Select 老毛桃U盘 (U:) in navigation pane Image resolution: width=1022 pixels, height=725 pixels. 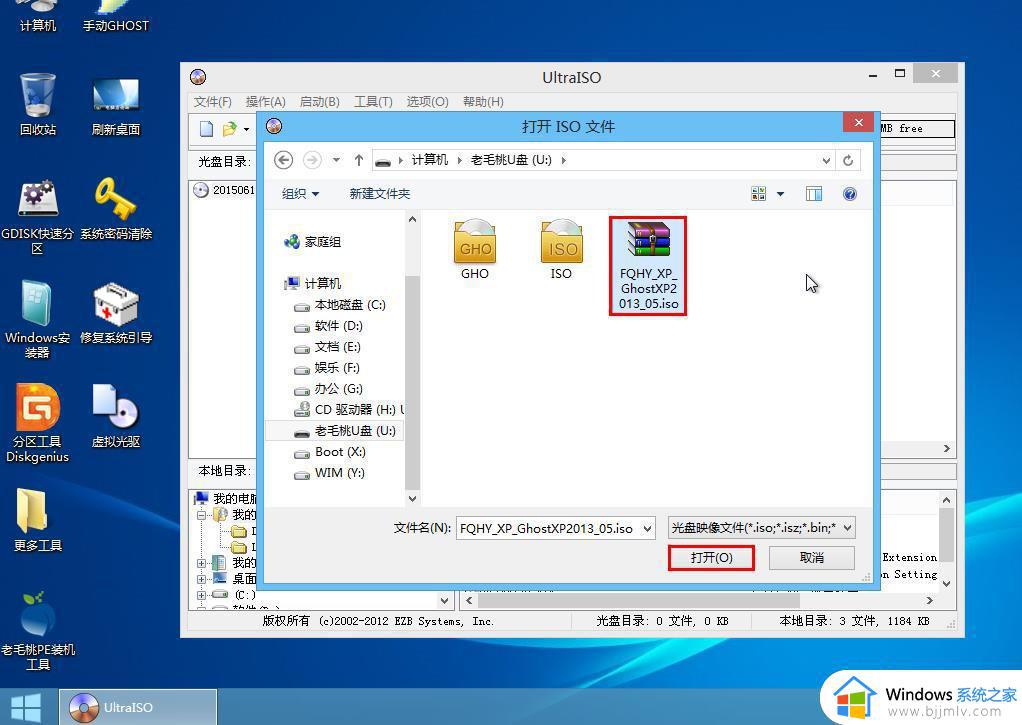334,431
